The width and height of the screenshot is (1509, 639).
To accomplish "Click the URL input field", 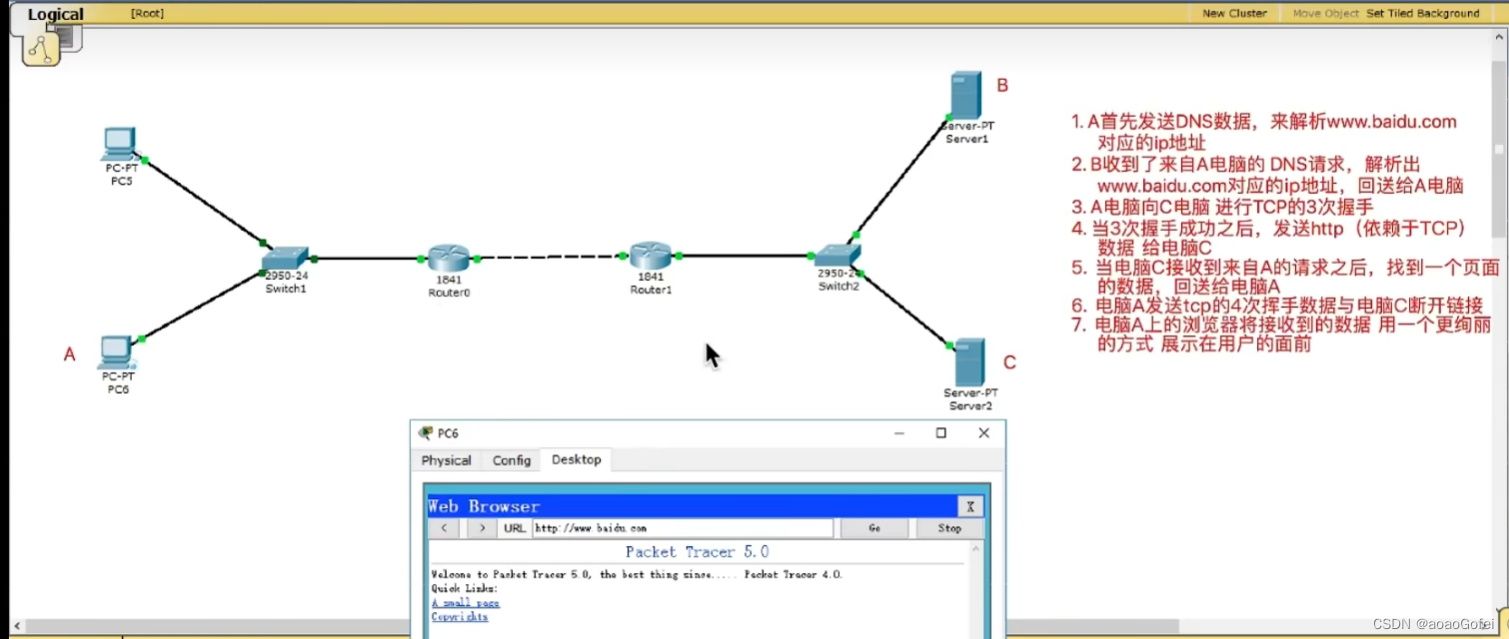I will 682,528.
